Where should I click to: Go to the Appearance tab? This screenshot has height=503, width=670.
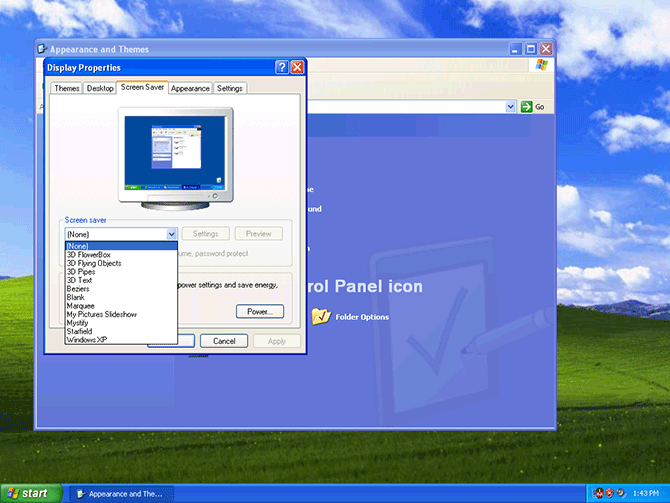190,88
